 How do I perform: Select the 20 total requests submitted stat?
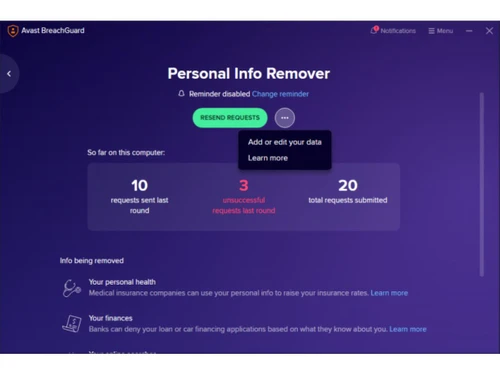348,191
